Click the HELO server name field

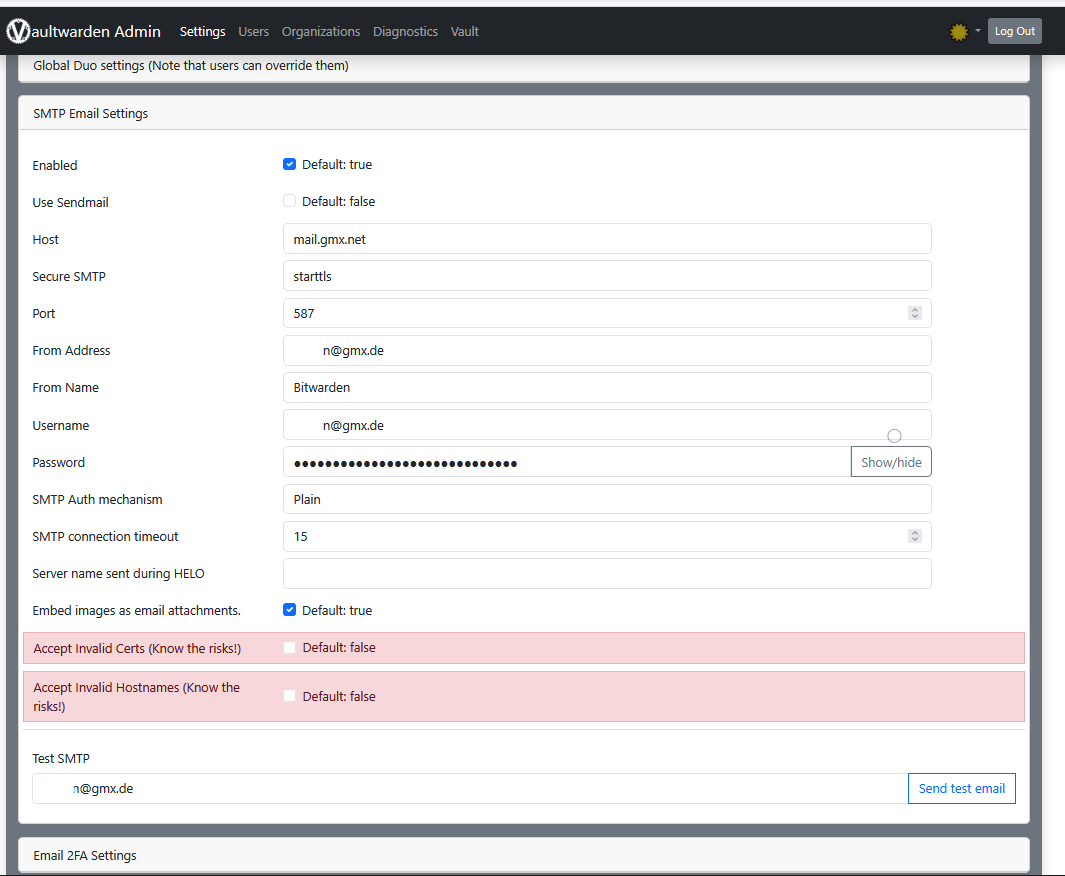(x=607, y=574)
